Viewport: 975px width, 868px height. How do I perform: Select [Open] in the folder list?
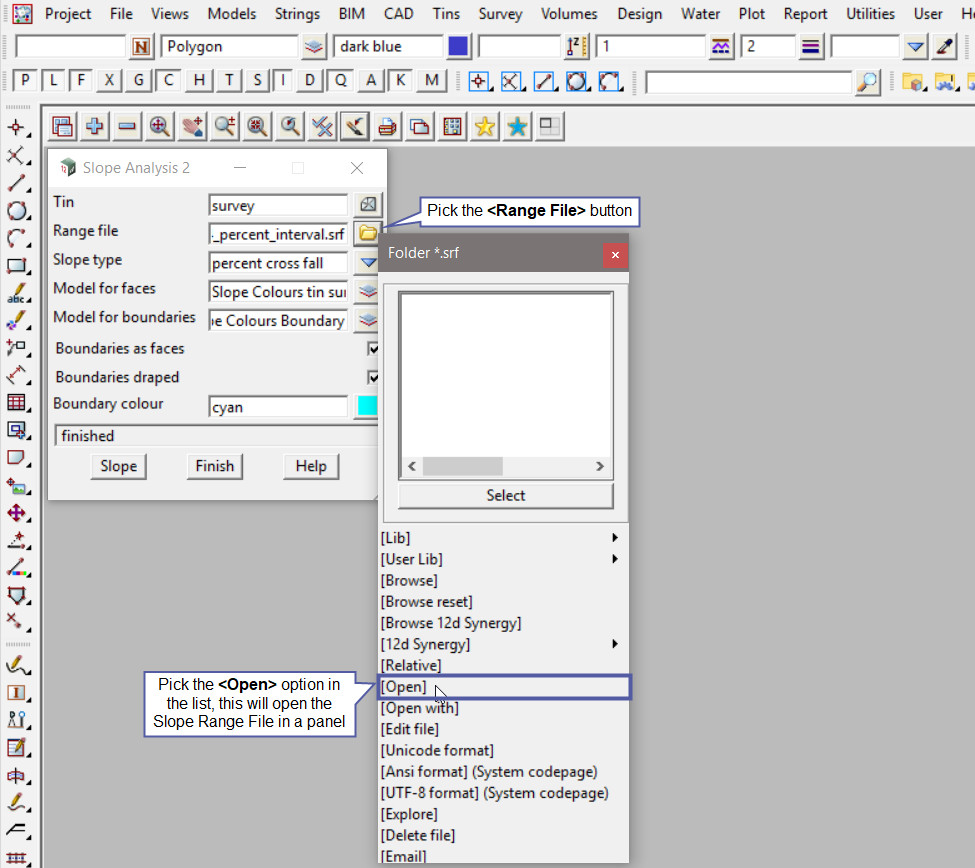point(404,687)
